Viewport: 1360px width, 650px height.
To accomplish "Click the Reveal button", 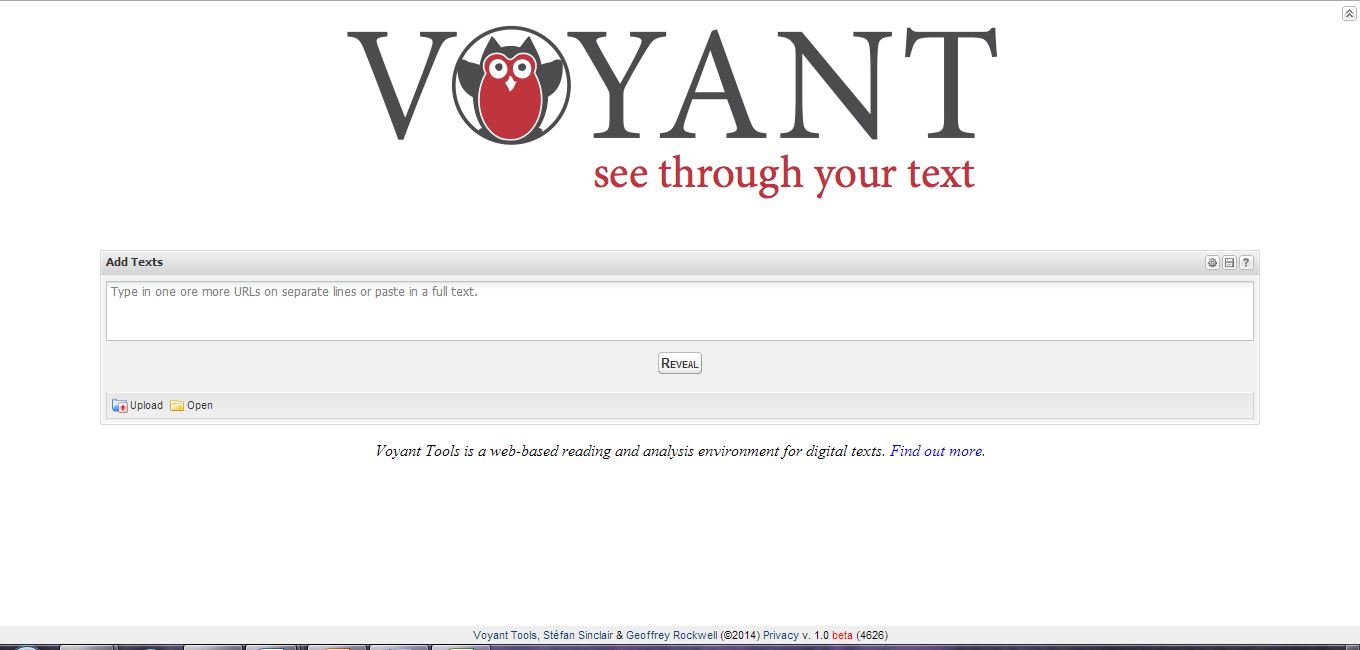I will pyautogui.click(x=680, y=363).
